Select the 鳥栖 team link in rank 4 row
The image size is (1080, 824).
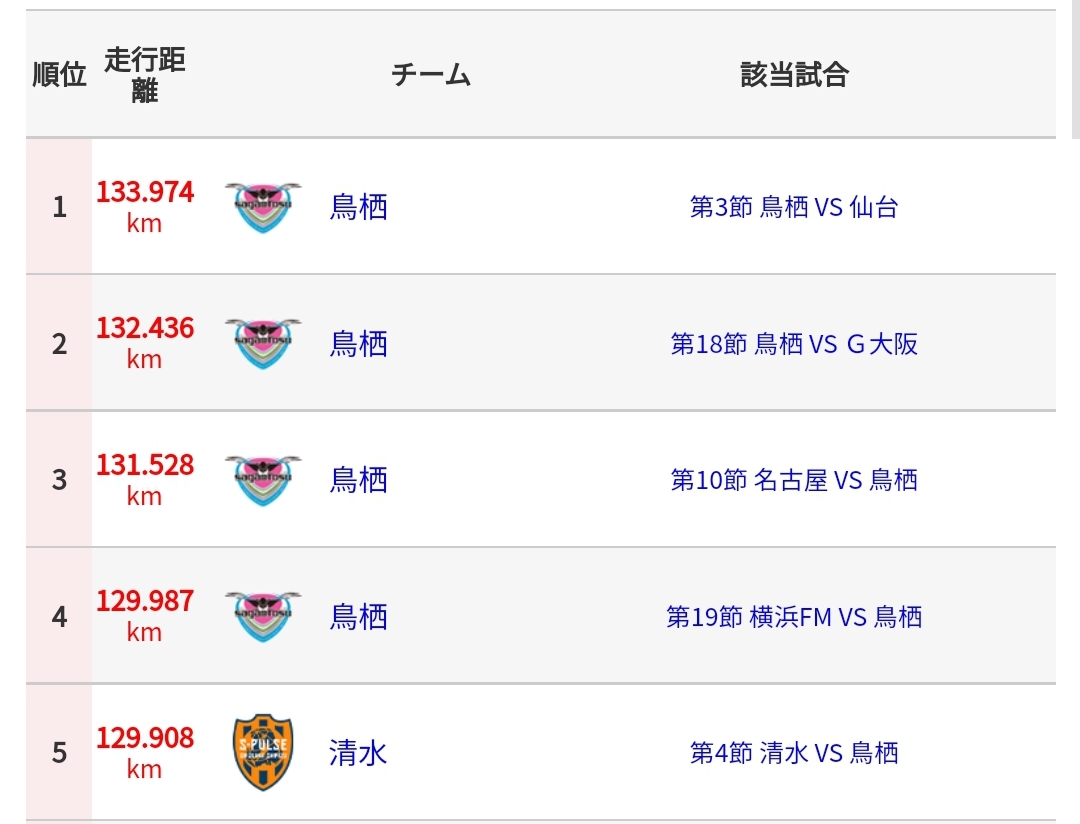coord(358,617)
